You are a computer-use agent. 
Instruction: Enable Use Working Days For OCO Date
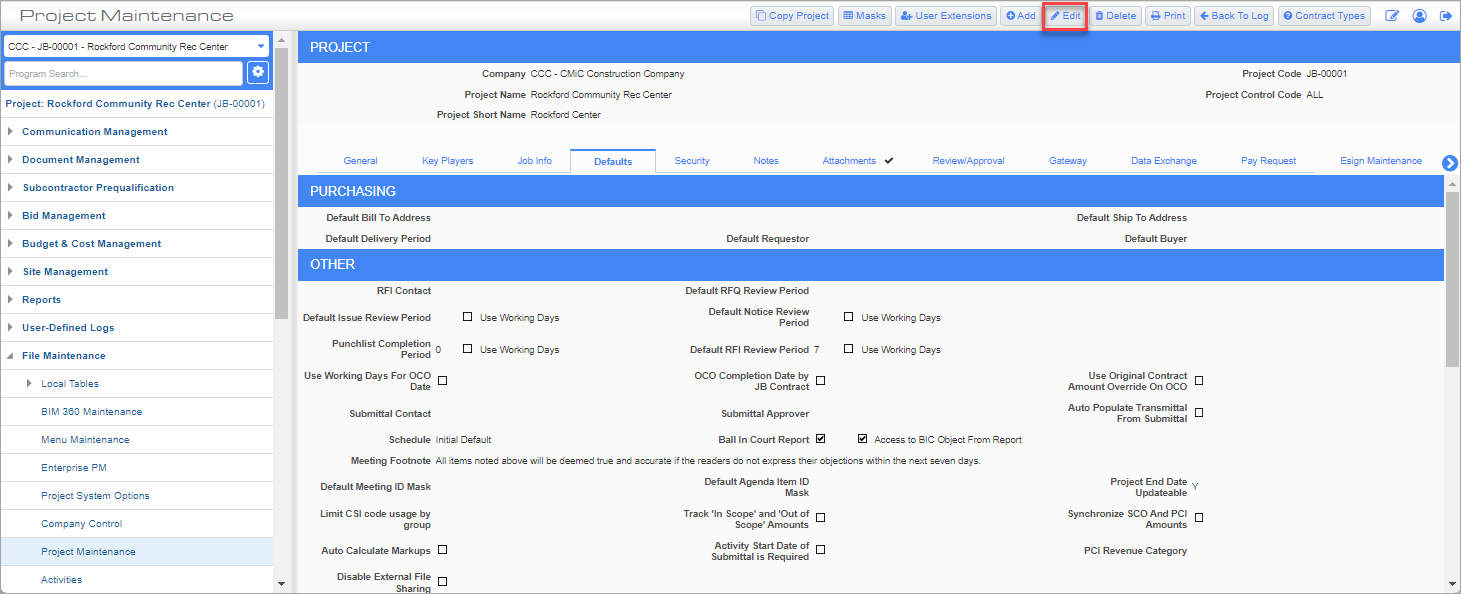(442, 380)
